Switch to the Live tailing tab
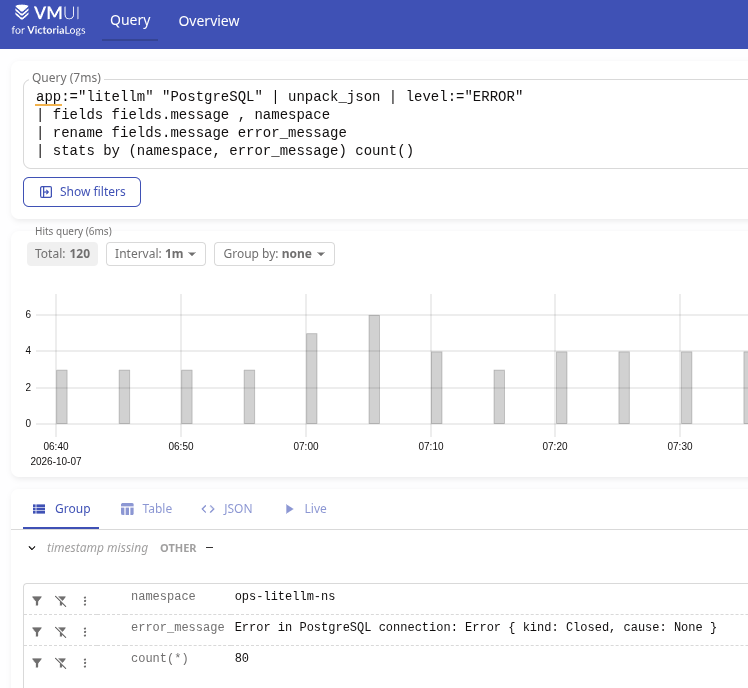The height and width of the screenshot is (688, 748). point(305,509)
